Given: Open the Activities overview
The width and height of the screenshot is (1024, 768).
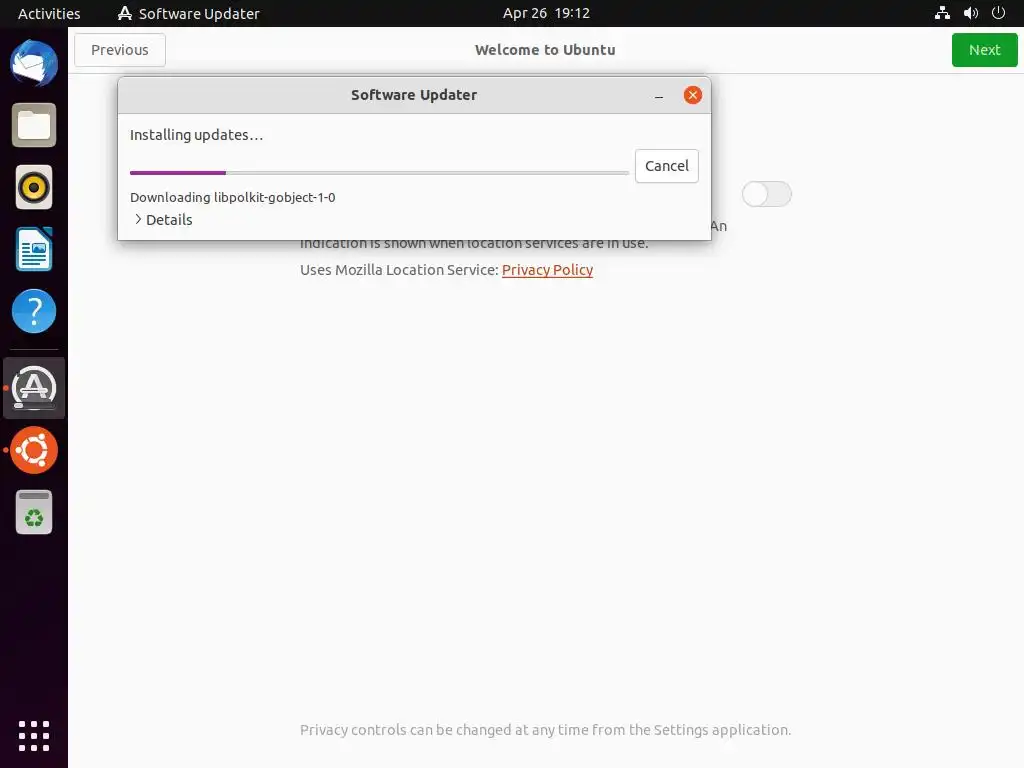Looking at the screenshot, I should [49, 13].
